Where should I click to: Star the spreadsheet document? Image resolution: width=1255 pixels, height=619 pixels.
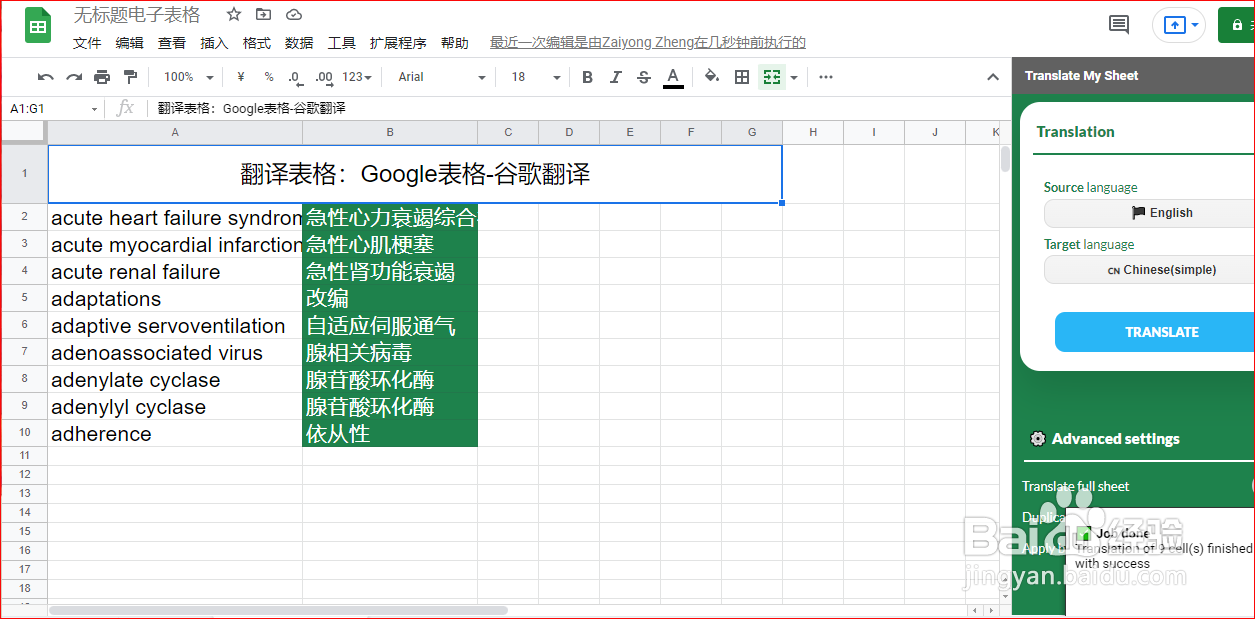tap(233, 15)
